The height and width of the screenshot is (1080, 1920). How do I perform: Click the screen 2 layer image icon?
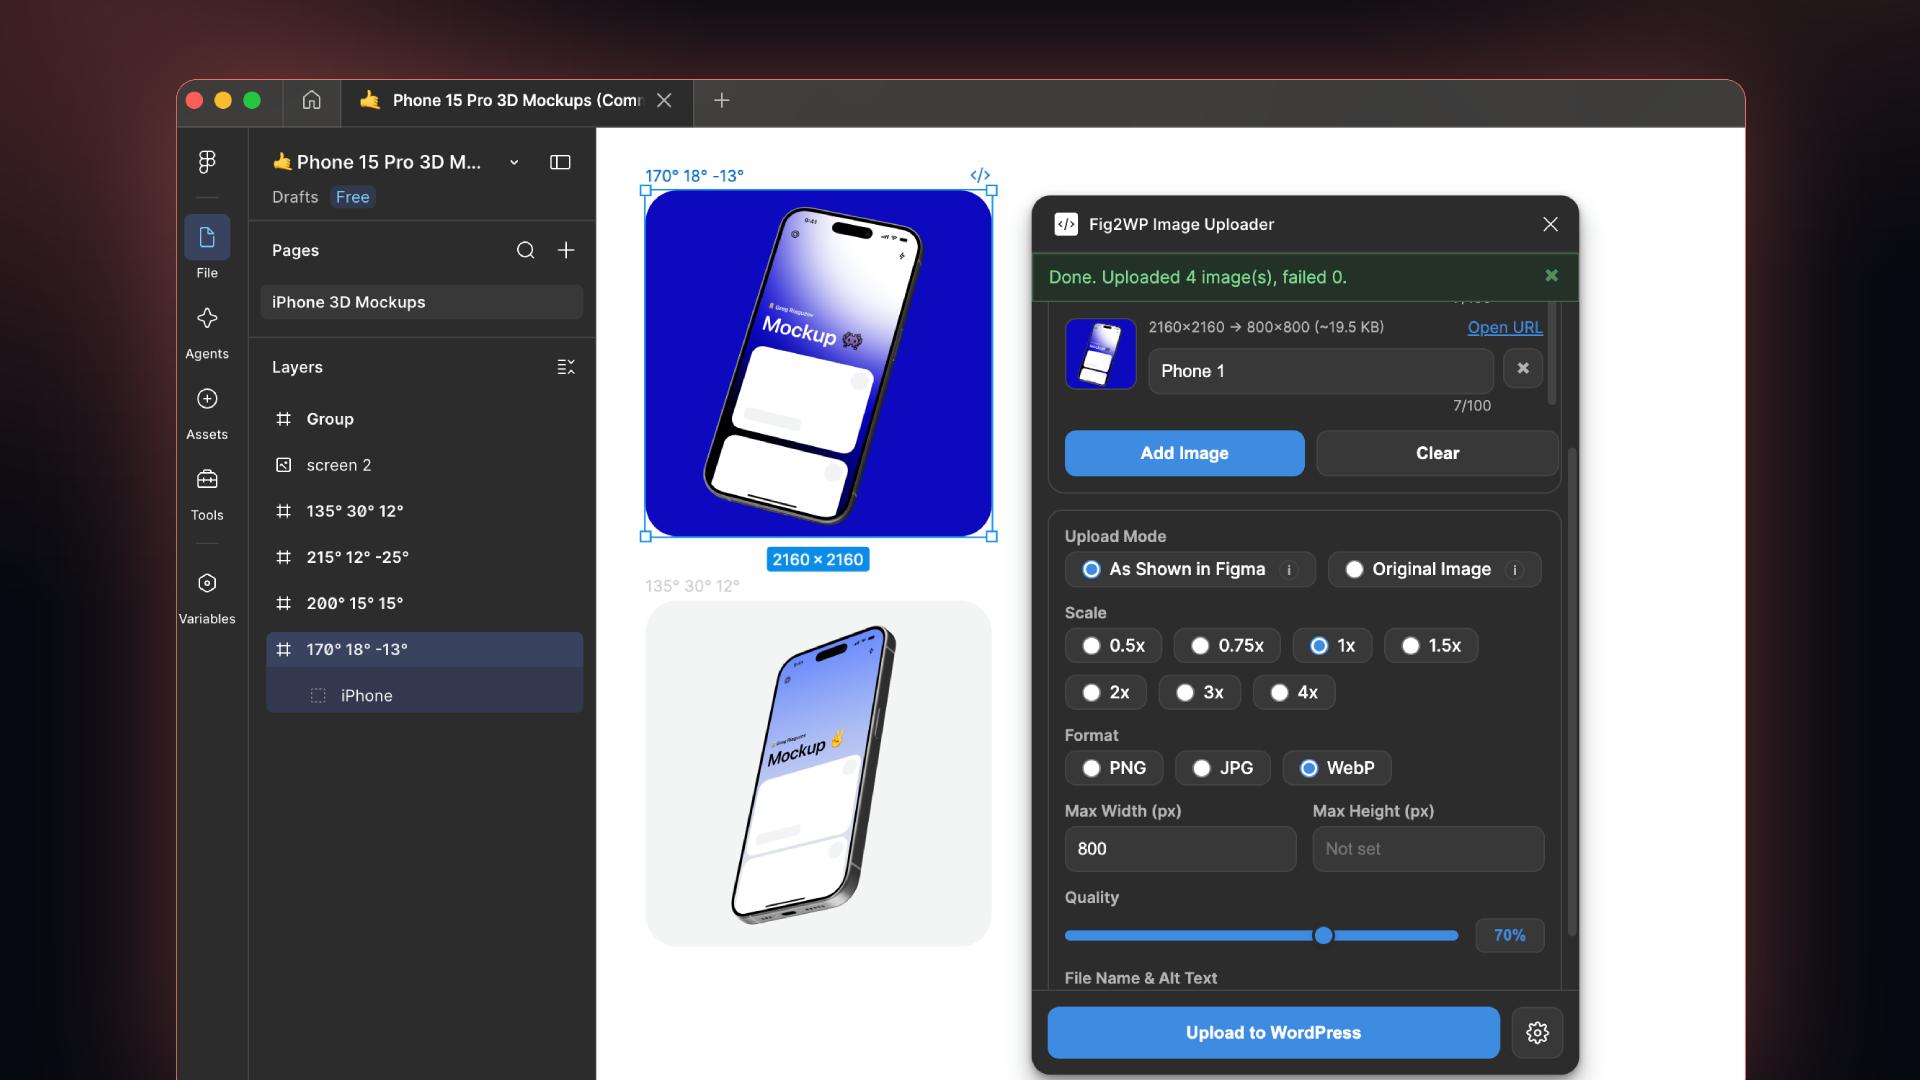(284, 465)
